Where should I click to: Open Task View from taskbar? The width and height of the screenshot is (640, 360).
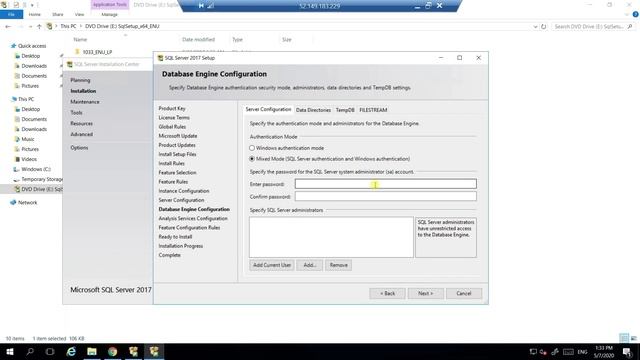[x=50, y=351]
